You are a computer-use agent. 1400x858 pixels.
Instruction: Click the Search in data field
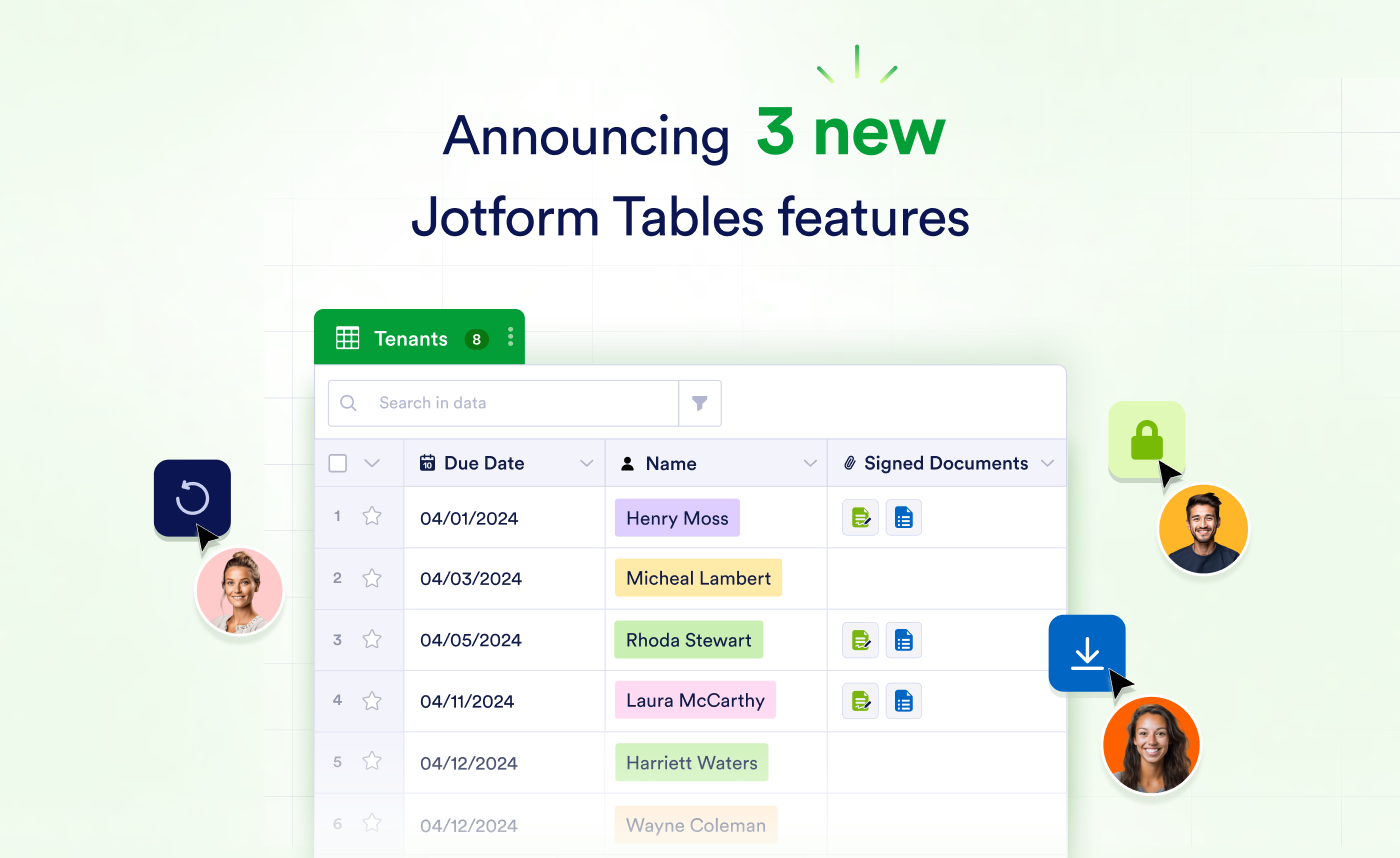tap(504, 403)
